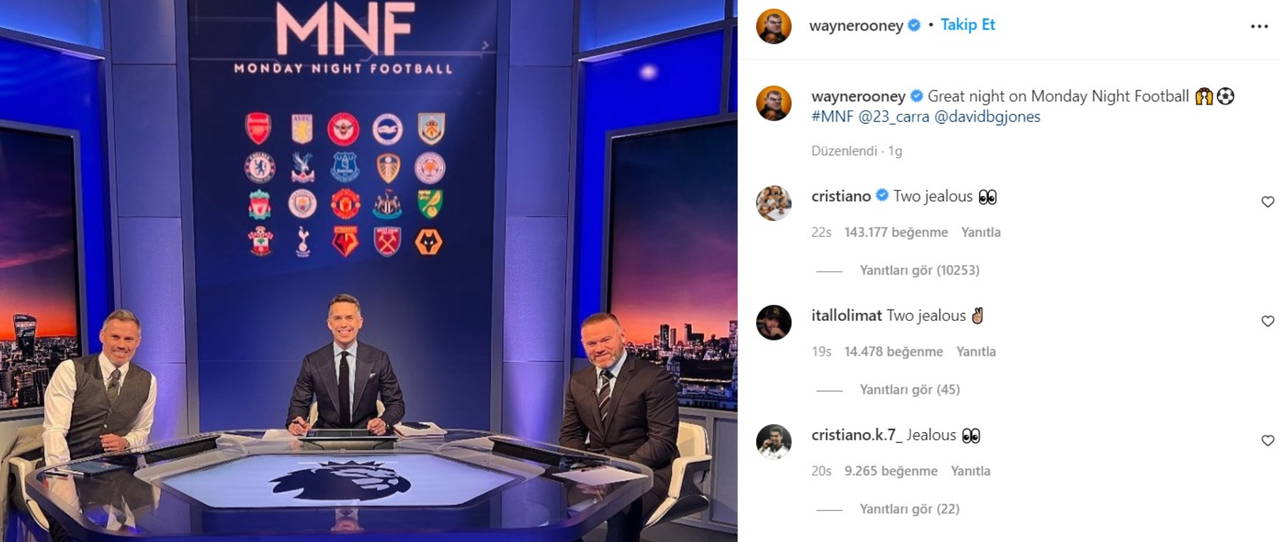The height and width of the screenshot is (542, 1280).
Task: Expand the 22 replies under cristiano.k.7_
Action: click(910, 508)
